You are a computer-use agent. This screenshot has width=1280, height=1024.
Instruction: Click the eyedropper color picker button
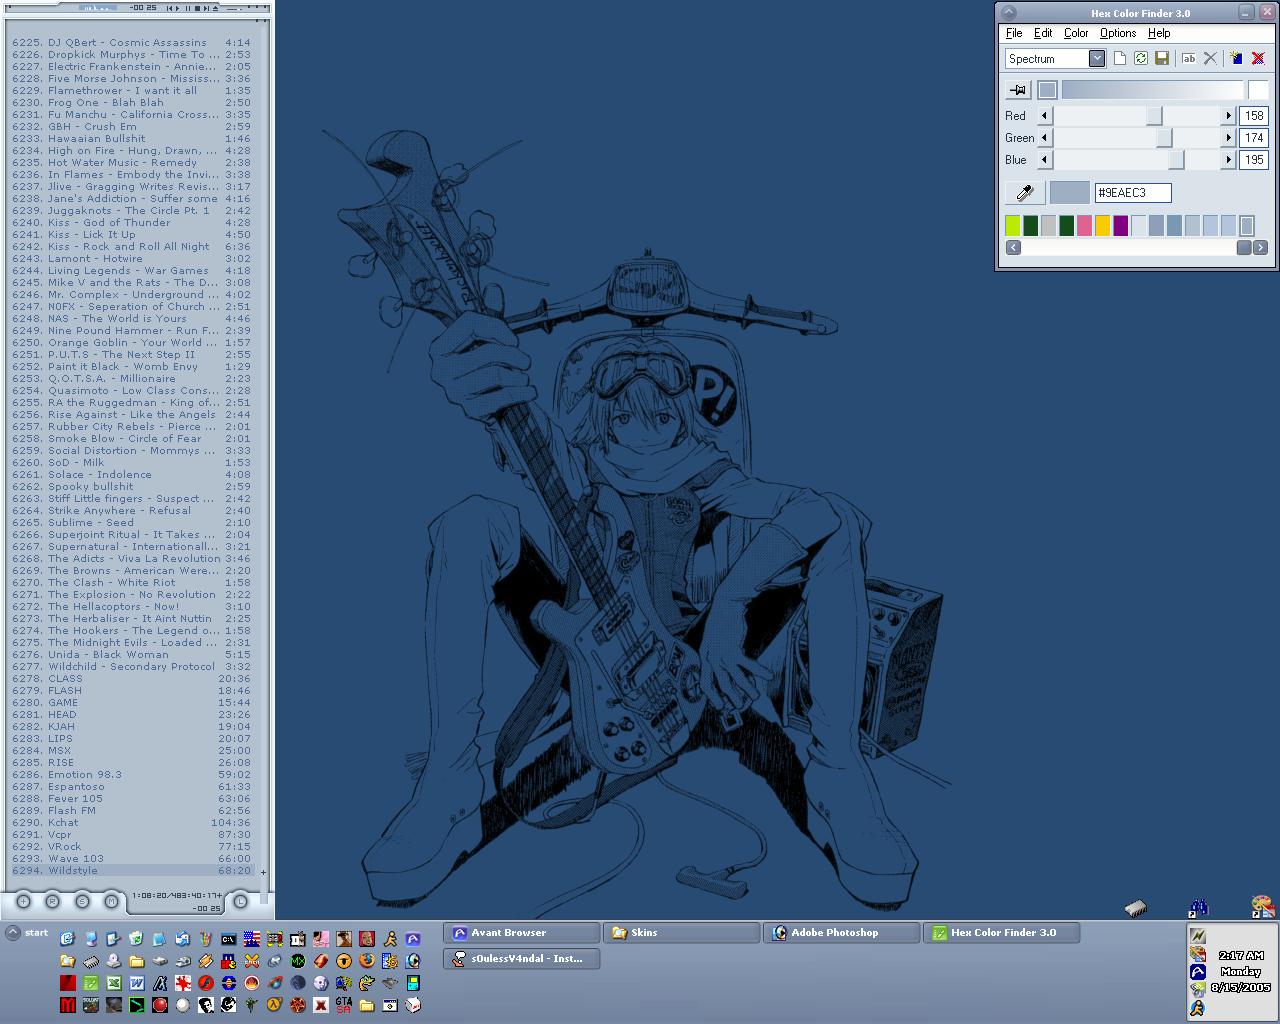[x=1025, y=192]
